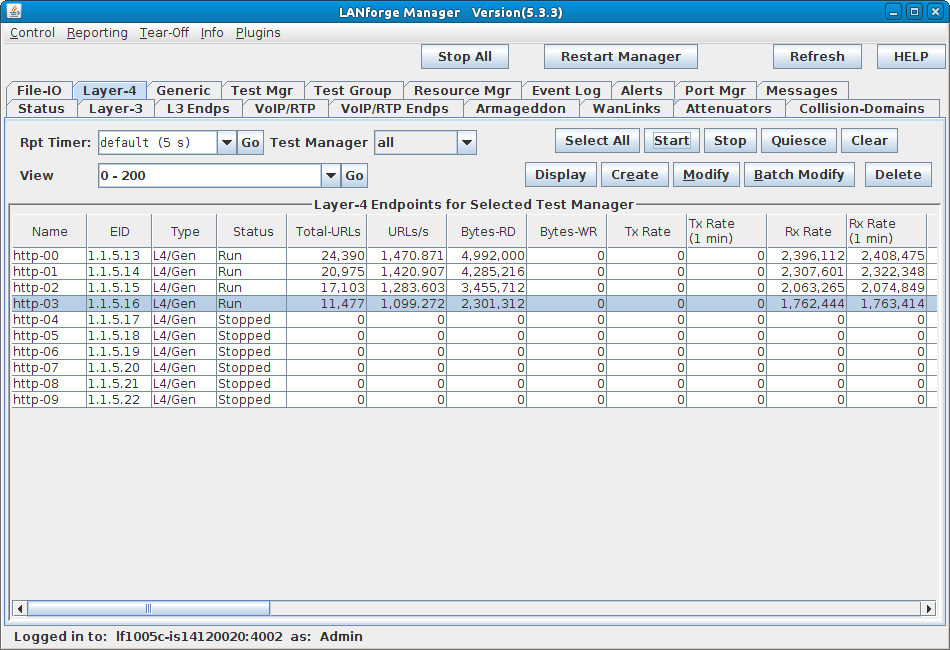
Task: Click the Total-URLs column header
Action: (x=326, y=232)
